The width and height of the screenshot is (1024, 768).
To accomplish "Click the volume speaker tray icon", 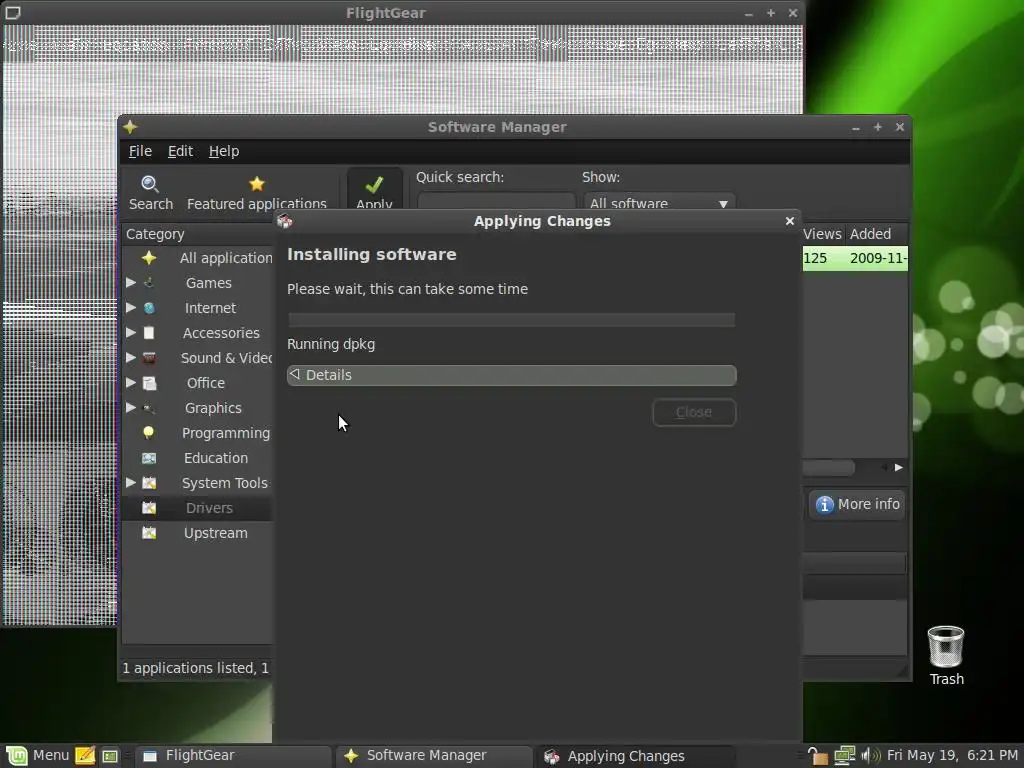I will pos(871,756).
